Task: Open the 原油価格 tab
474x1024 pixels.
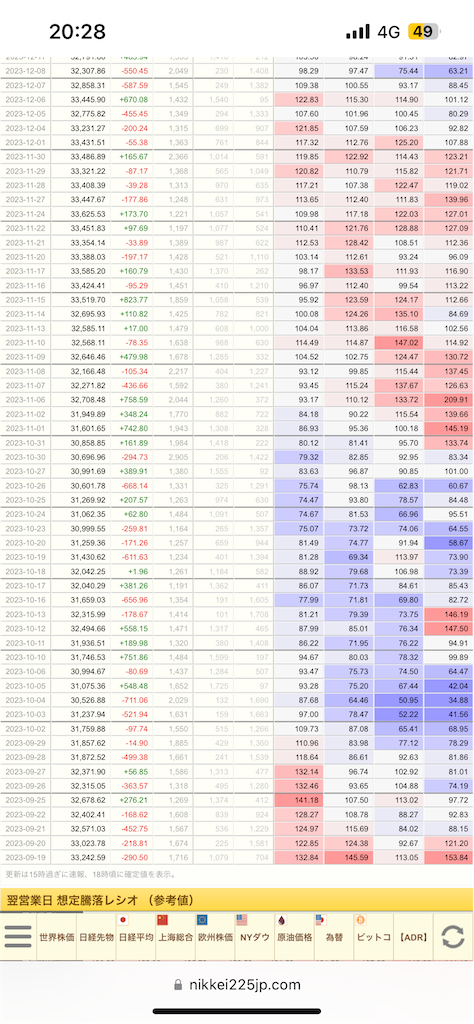Action: click(294, 936)
